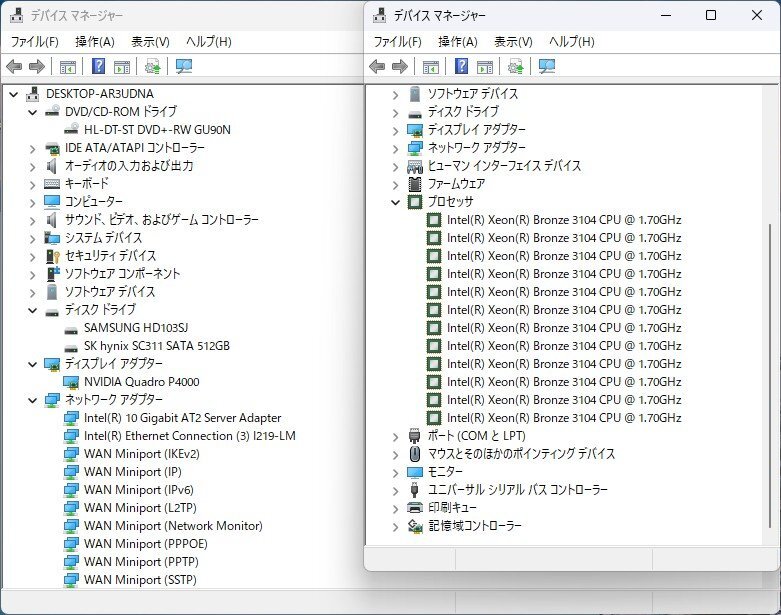Select Intel(R) Ethernet Connection (3) I219-LM
This screenshot has width=781, height=615.
click(189, 436)
